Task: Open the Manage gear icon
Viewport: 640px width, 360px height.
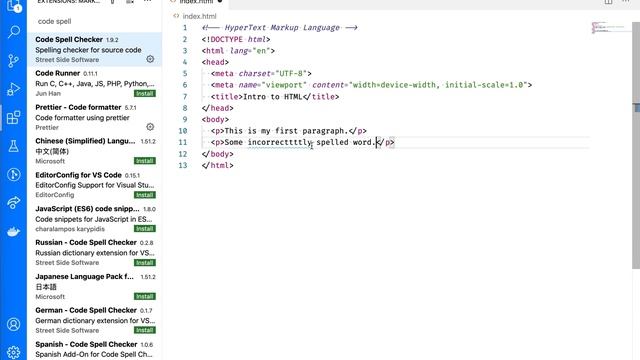Action: [13, 352]
